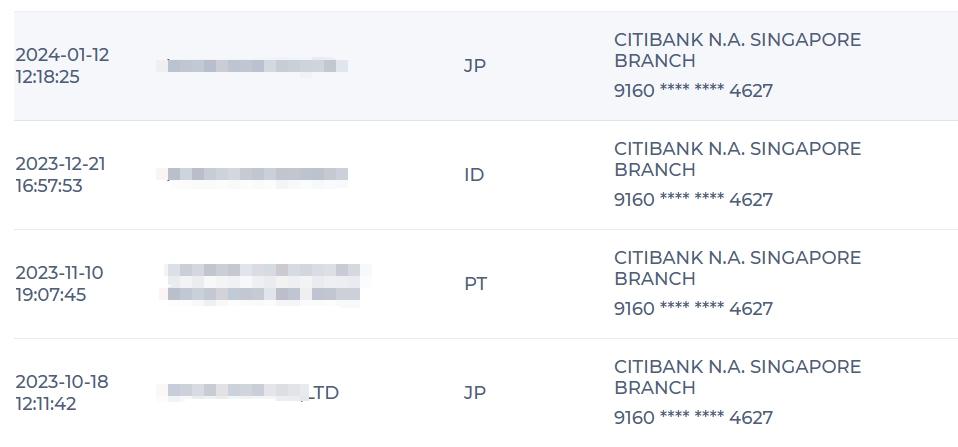The image size is (958, 447).
Task: Click blurred name in 2024-01-12 row
Action: [x=252, y=66]
